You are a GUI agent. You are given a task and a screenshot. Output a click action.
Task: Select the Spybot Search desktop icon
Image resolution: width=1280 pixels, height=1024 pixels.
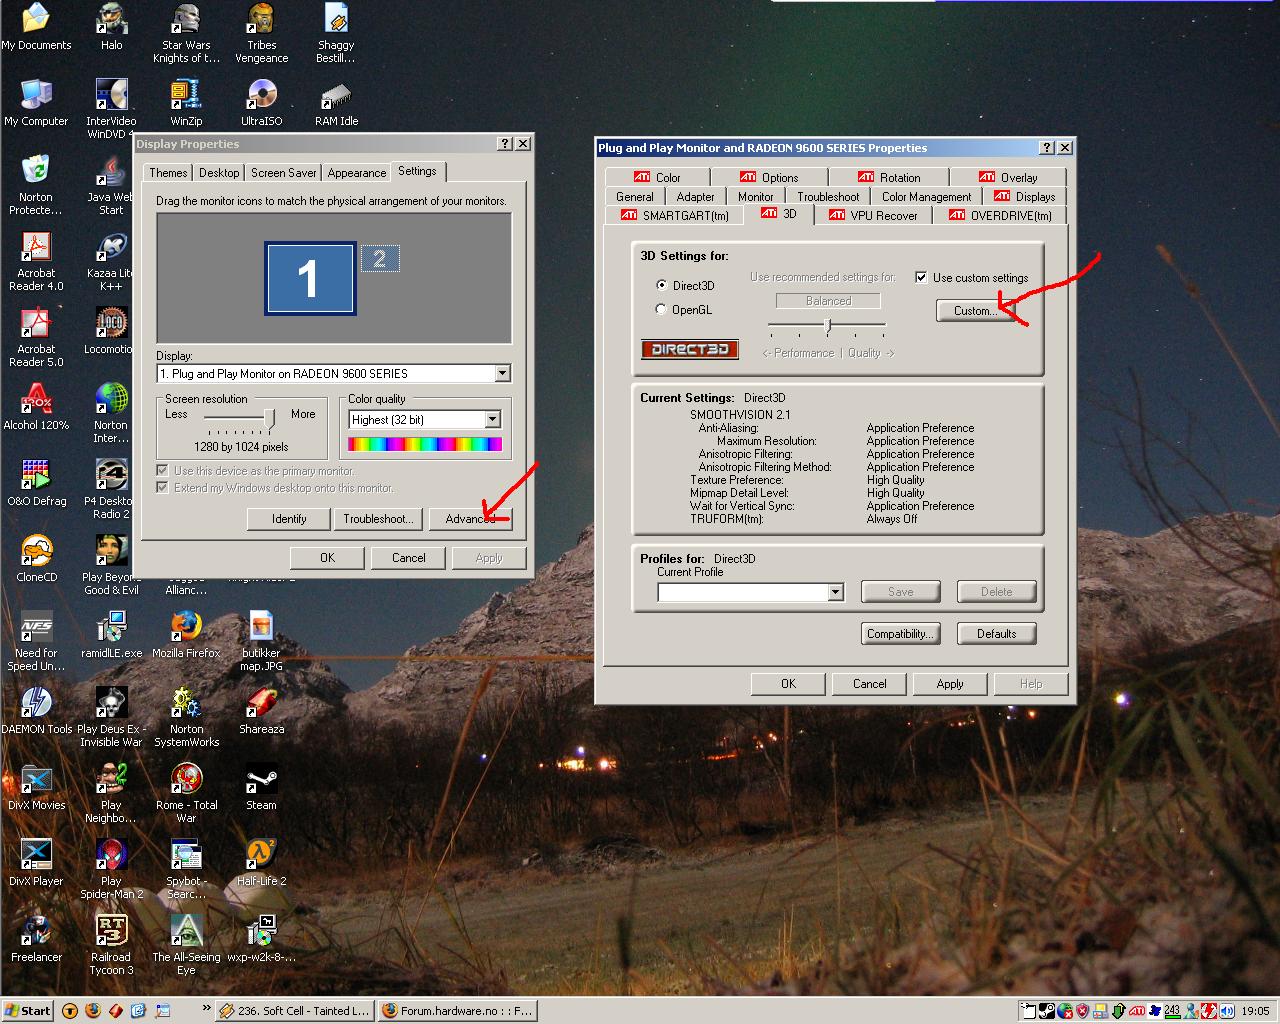tap(186, 869)
